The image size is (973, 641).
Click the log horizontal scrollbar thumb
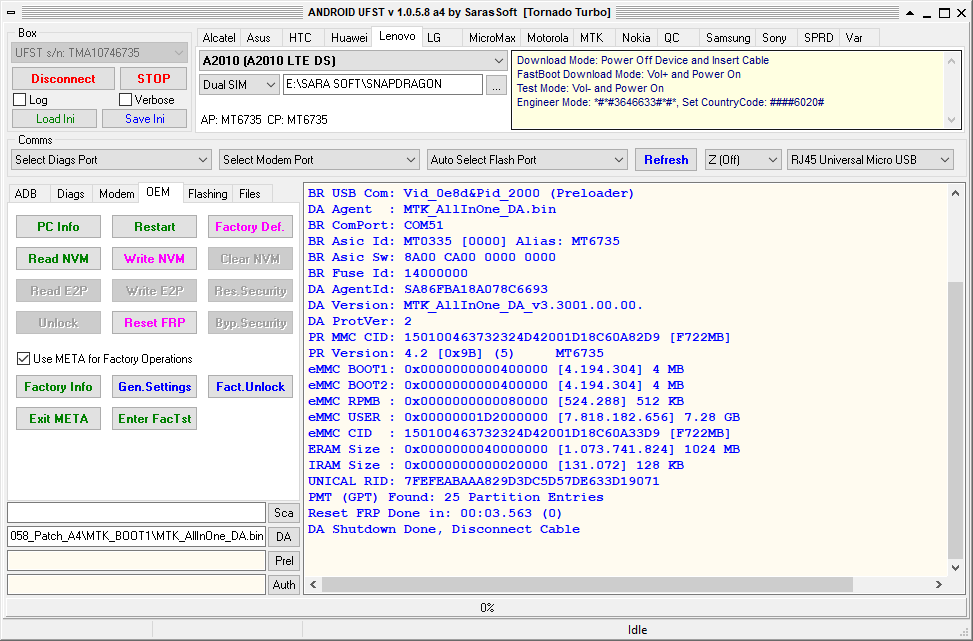click(x=587, y=585)
